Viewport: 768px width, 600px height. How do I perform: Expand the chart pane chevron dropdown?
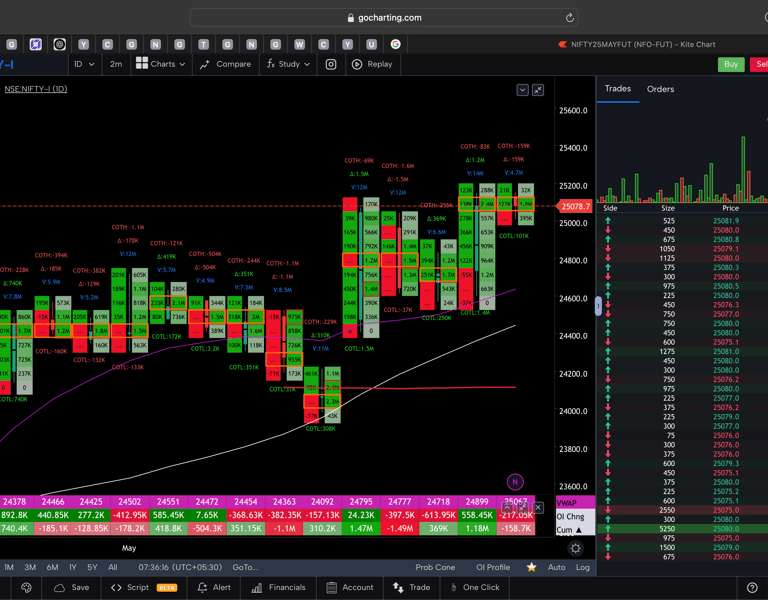click(522, 90)
